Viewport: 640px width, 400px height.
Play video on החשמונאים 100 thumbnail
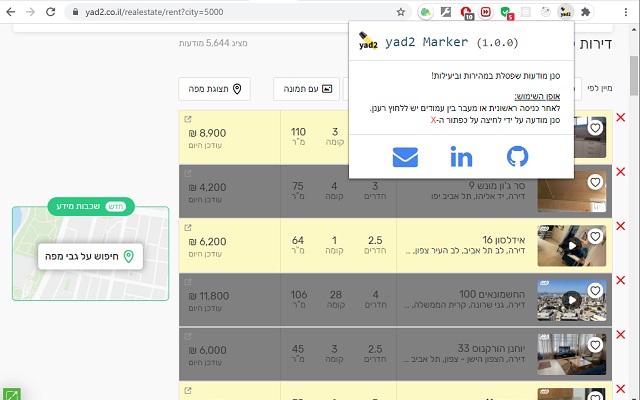click(x=572, y=300)
